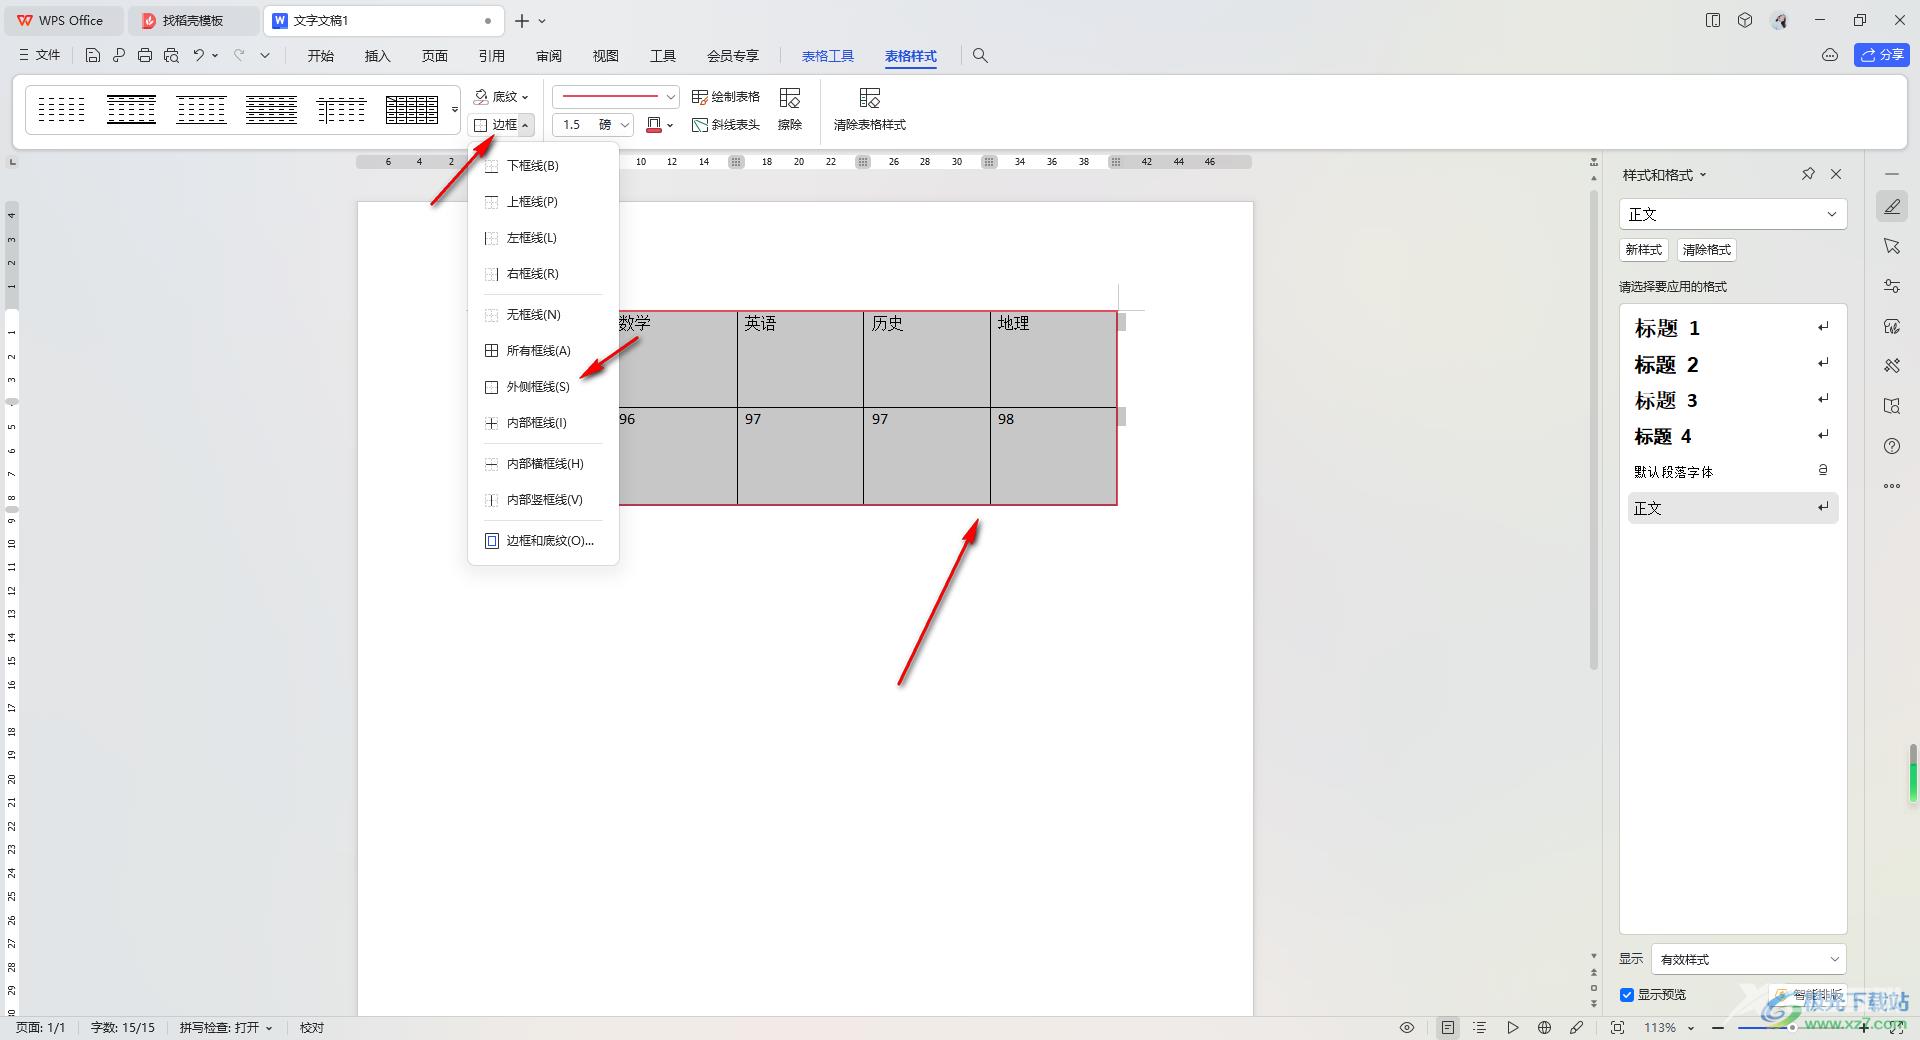The image size is (1920, 1040).
Task: Click the Share (分享) button
Action: pyautogui.click(x=1882, y=55)
